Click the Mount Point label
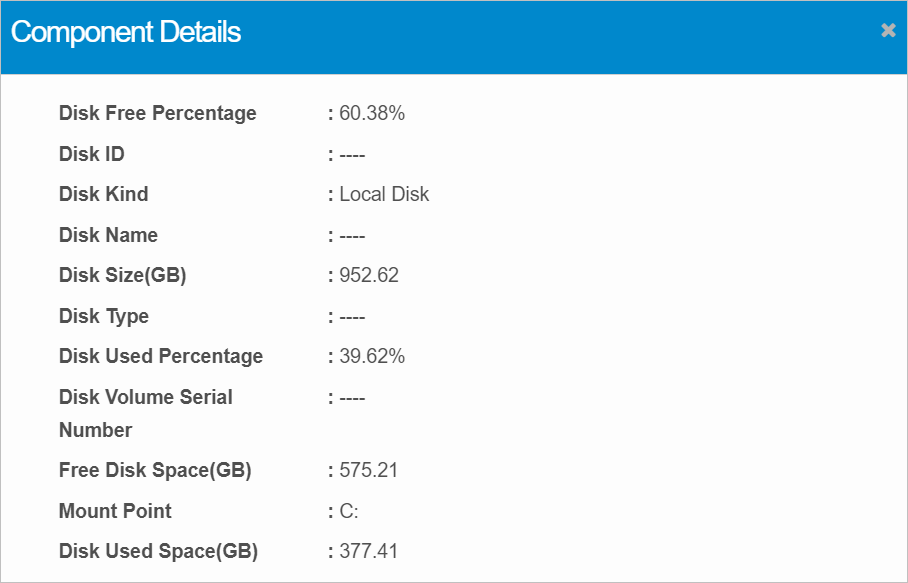 pyautogui.click(x=115, y=511)
